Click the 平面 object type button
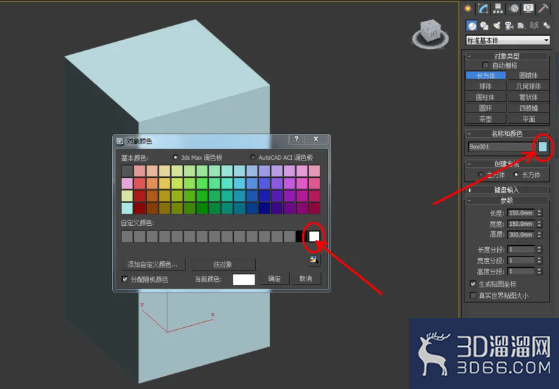The image size is (559, 389). (x=528, y=119)
